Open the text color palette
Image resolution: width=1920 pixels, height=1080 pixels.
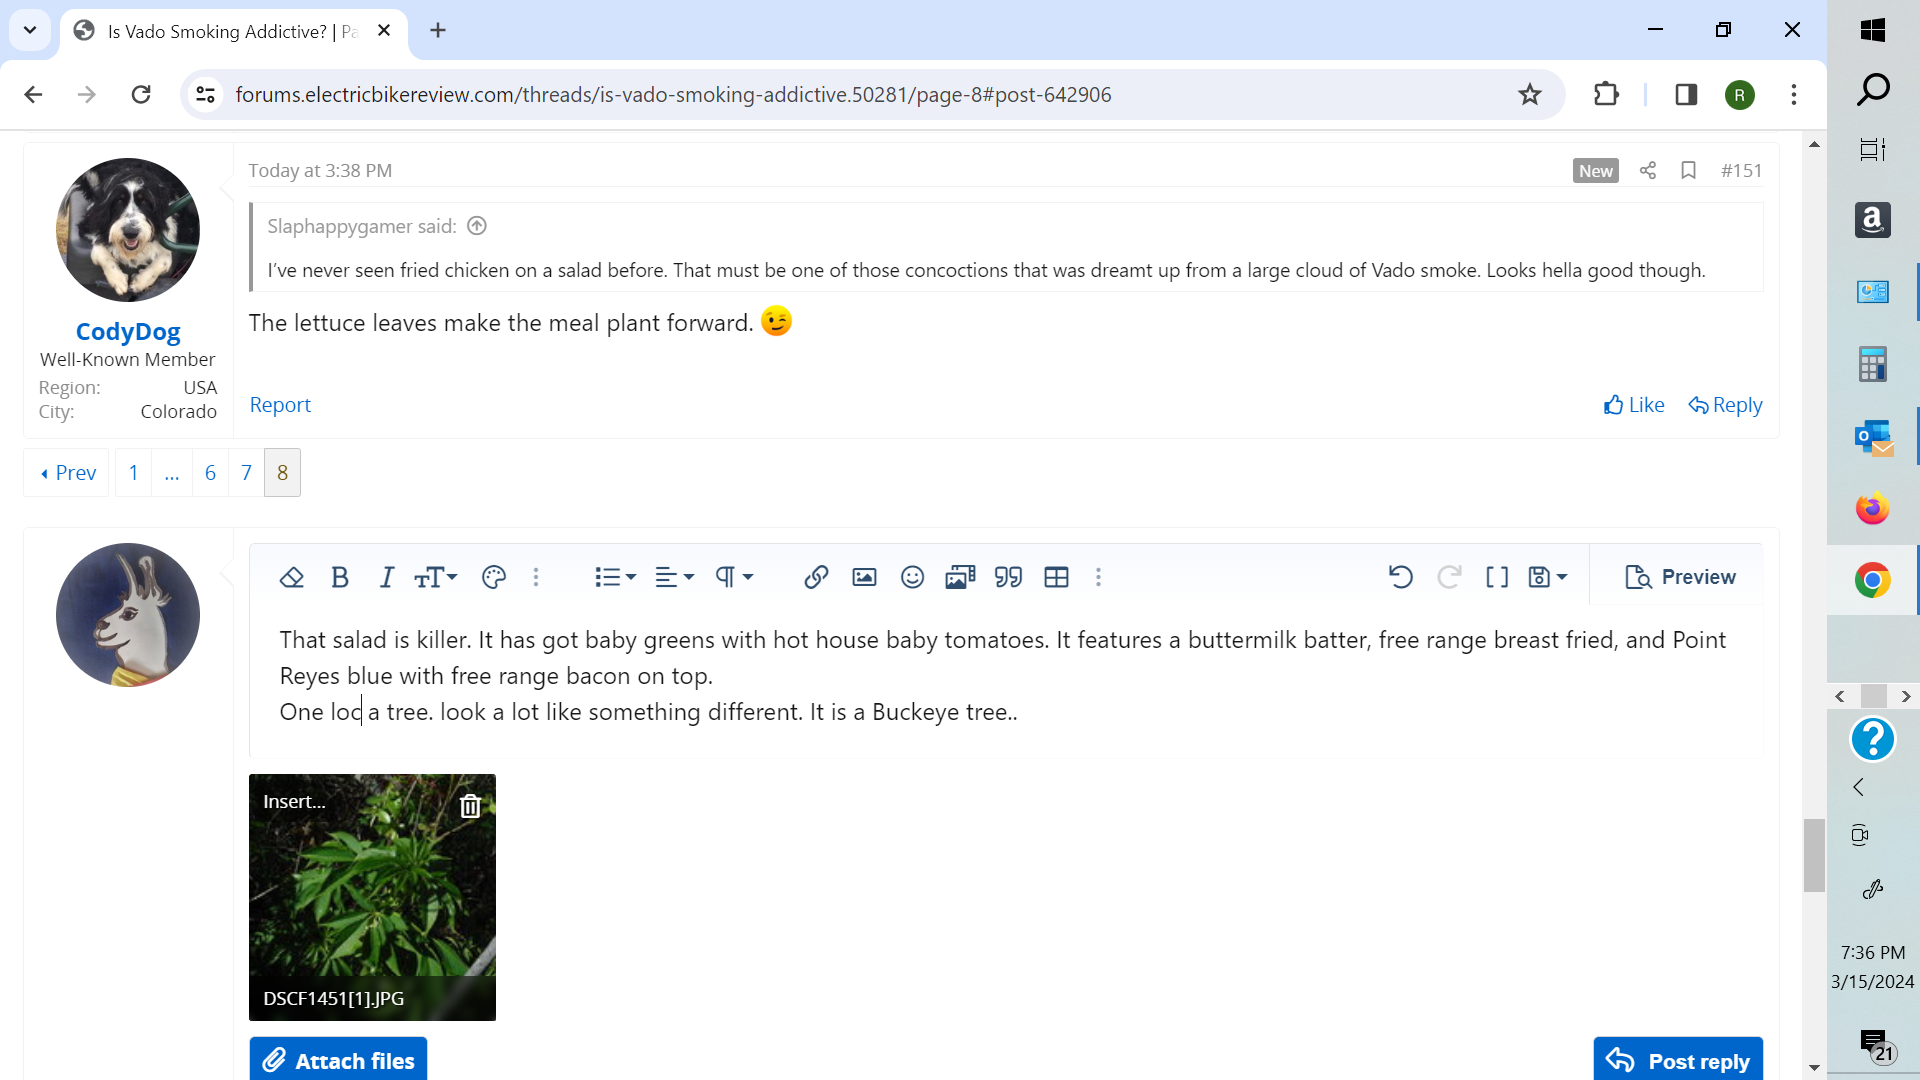[x=494, y=577]
